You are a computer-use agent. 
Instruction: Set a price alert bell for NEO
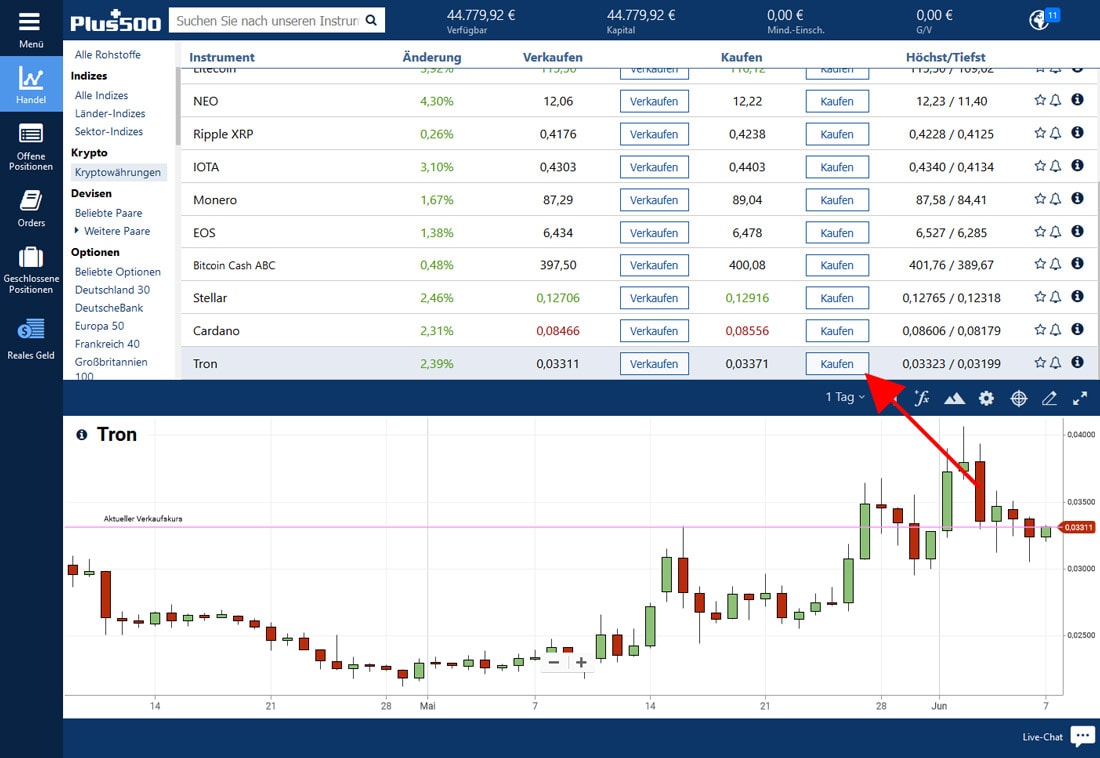pyautogui.click(x=1056, y=100)
